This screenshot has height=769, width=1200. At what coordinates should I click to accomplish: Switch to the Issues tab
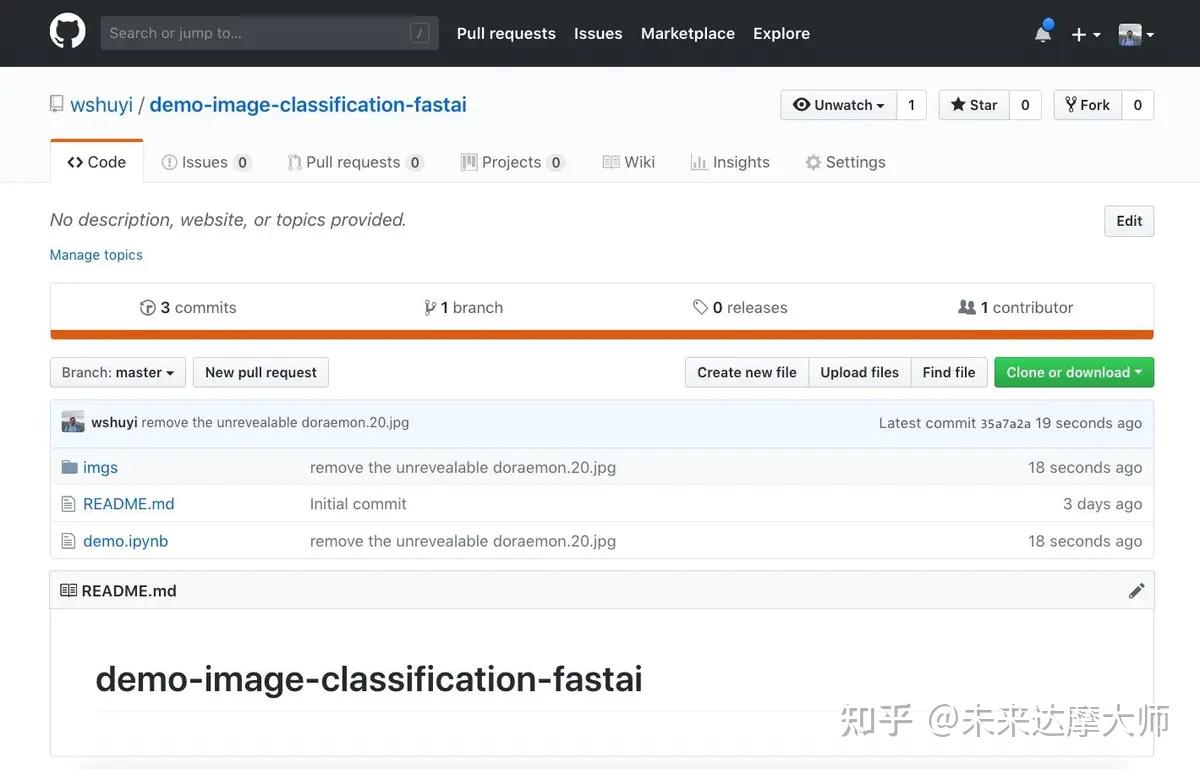click(x=204, y=161)
